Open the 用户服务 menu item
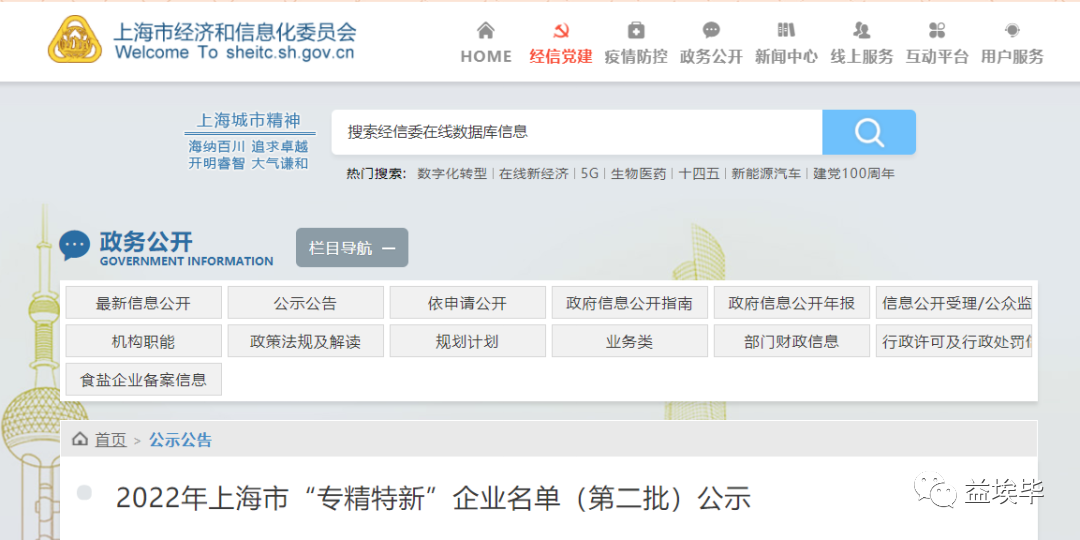The width and height of the screenshot is (1080, 540). click(1012, 56)
